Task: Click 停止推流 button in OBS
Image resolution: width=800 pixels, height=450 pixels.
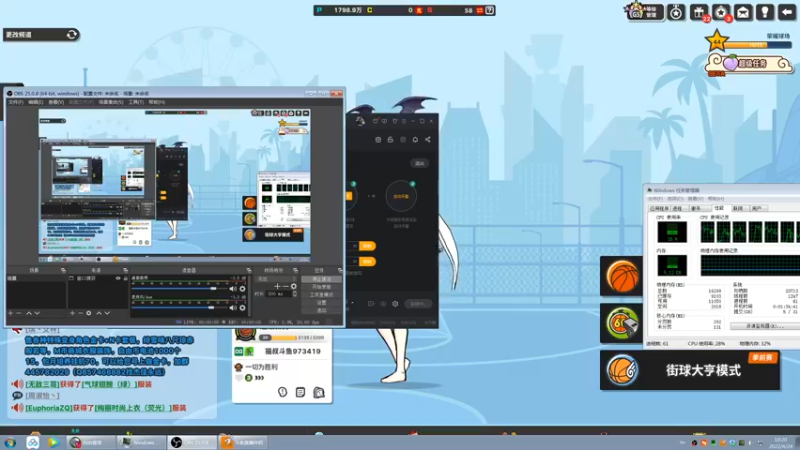Action: 321,279
